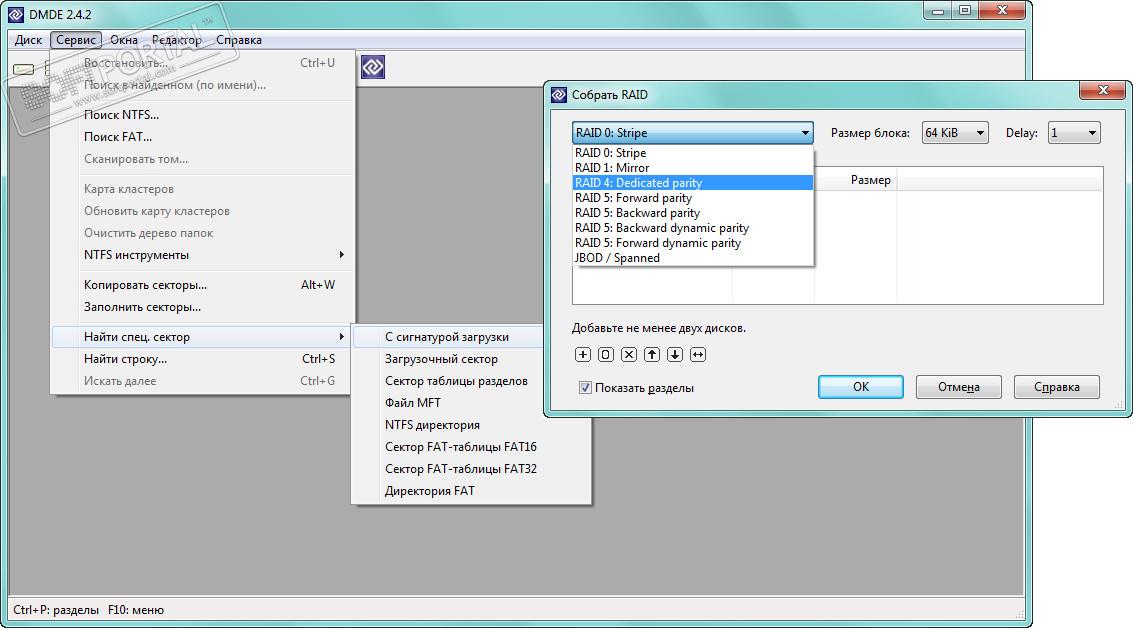
Task: Expand Найти спец. сектор submenu
Action: (203, 337)
